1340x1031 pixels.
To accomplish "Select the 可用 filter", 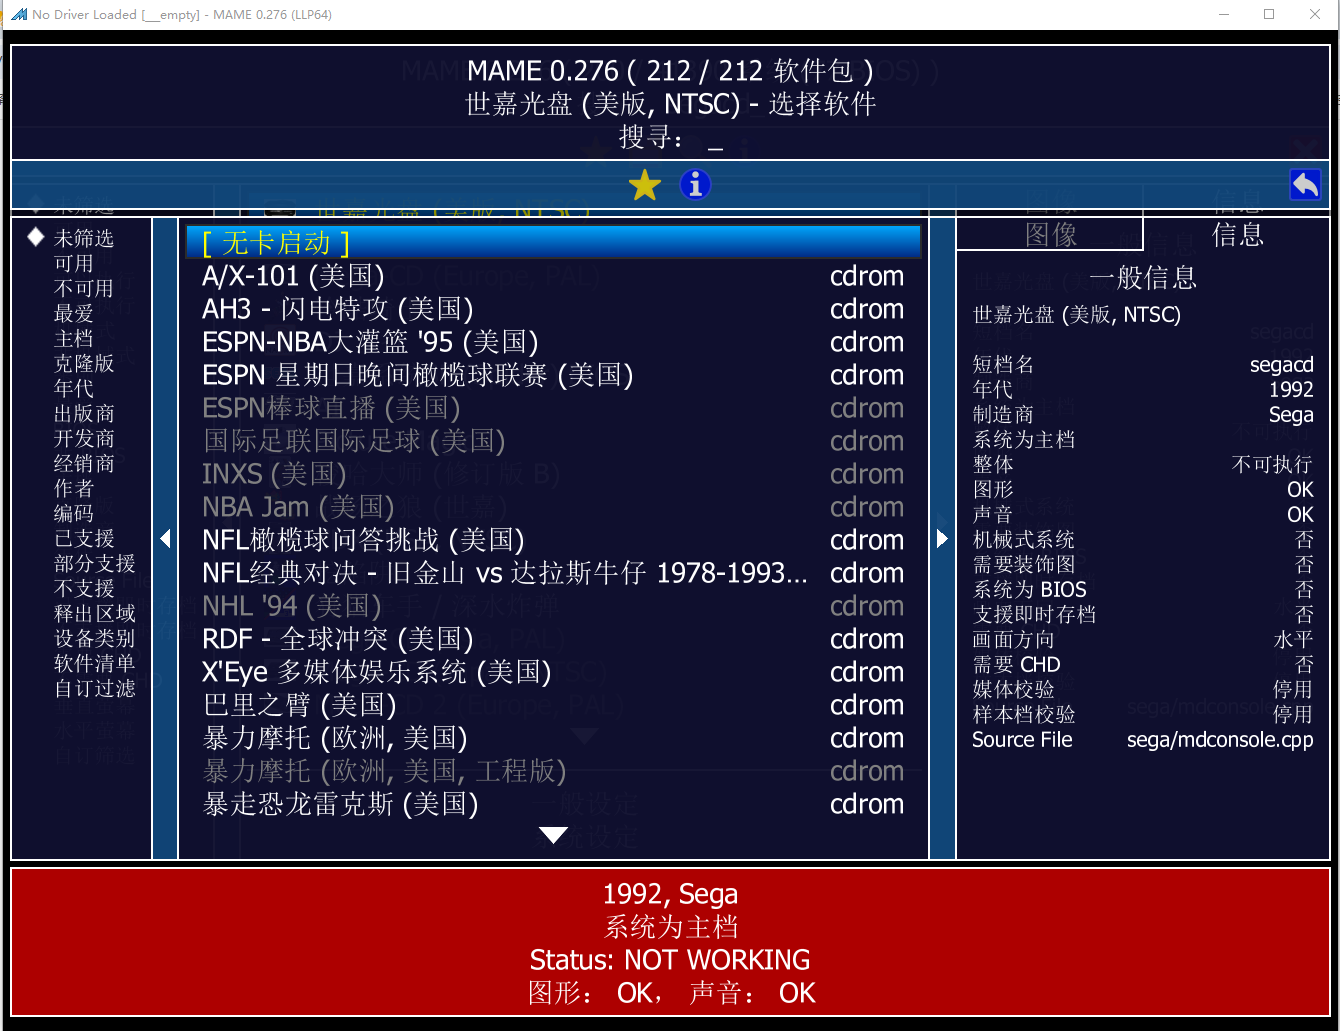I will 73,263.
